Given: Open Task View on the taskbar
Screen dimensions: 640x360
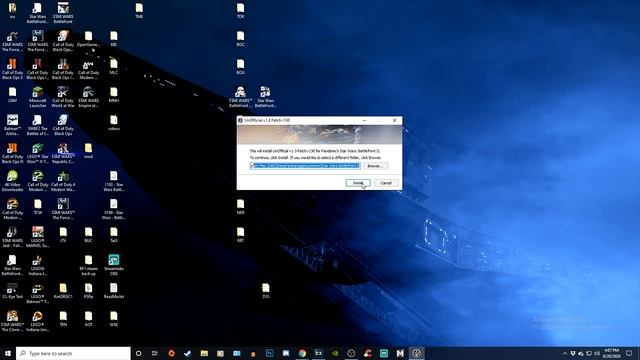Looking at the screenshot, I should click(x=155, y=353).
